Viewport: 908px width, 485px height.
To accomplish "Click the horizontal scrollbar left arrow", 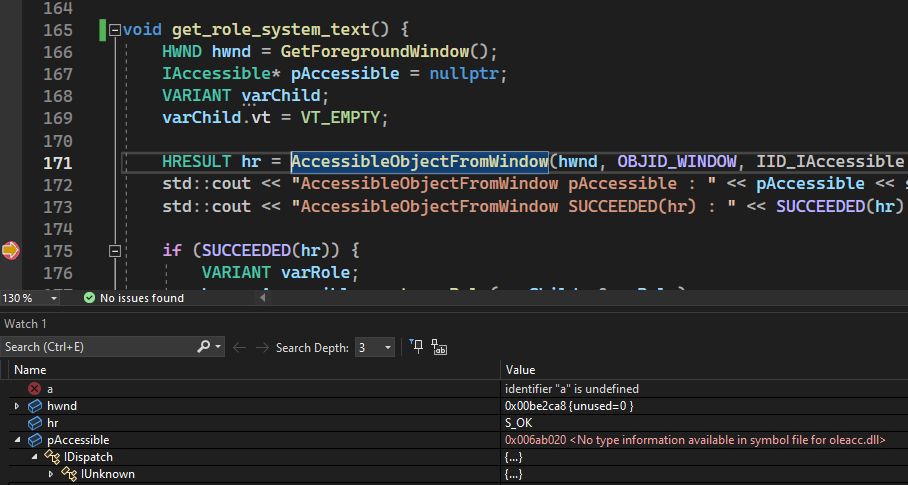I will (262, 298).
